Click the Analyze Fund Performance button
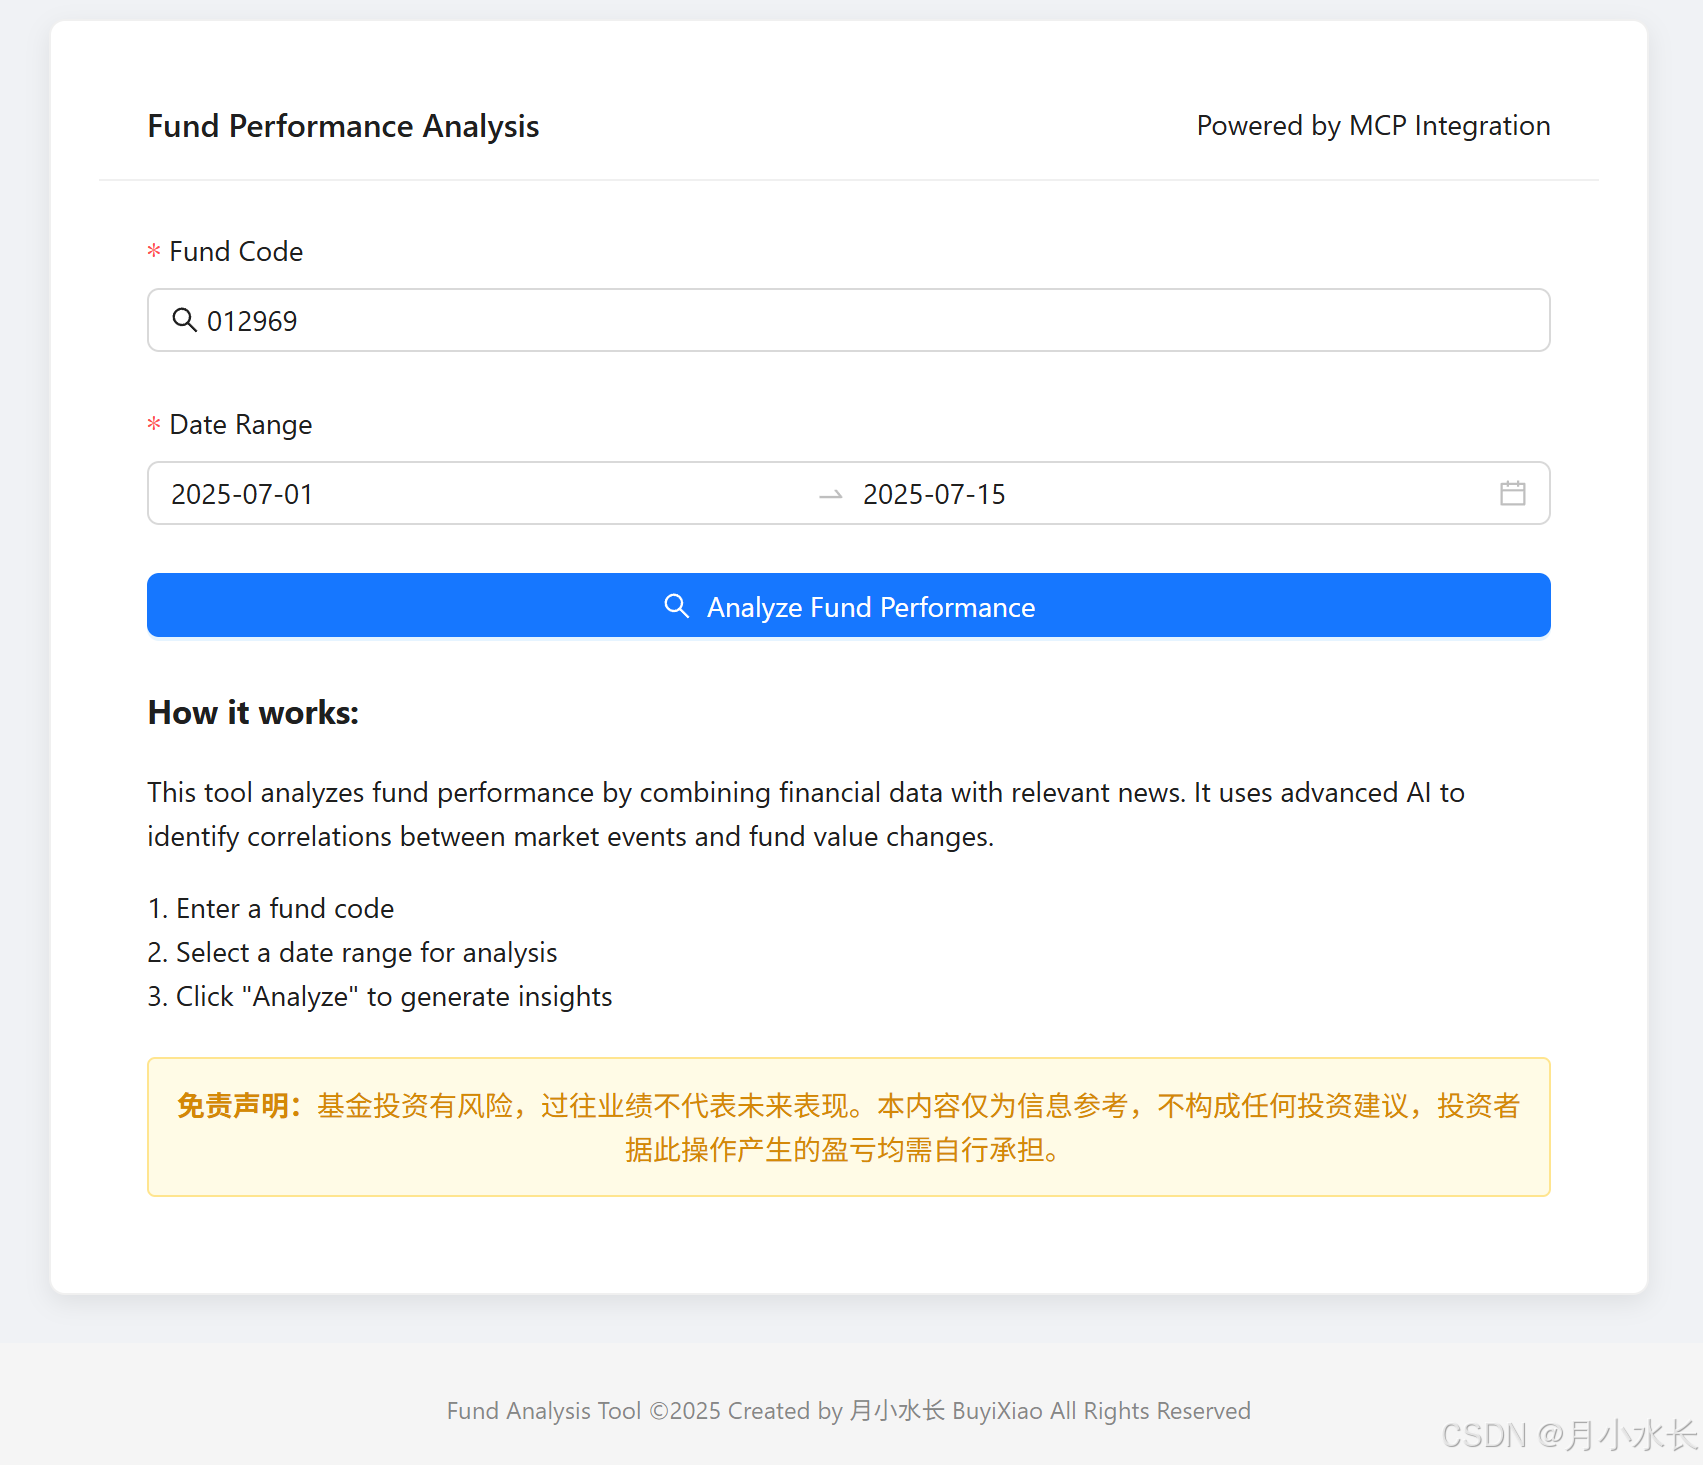 click(x=849, y=605)
